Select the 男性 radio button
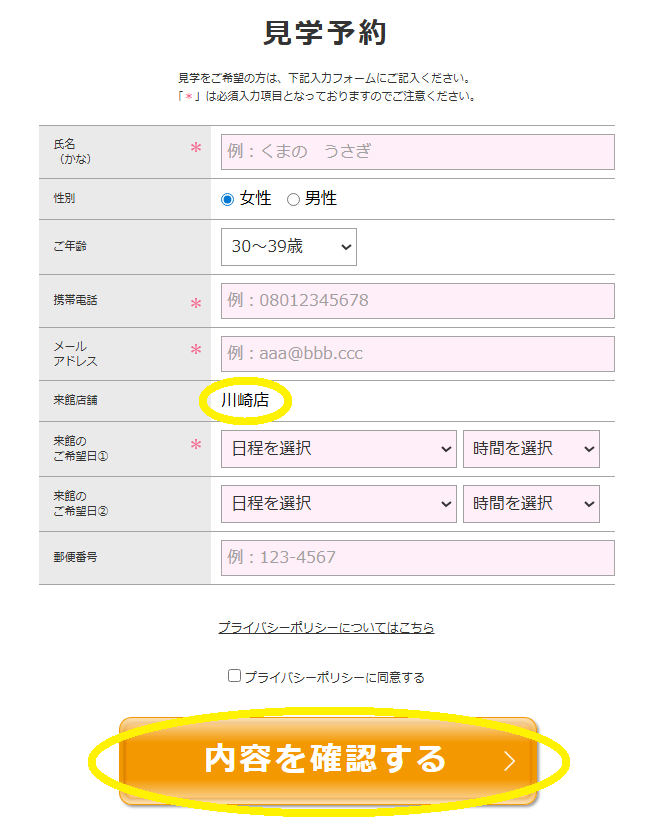 pos(293,199)
